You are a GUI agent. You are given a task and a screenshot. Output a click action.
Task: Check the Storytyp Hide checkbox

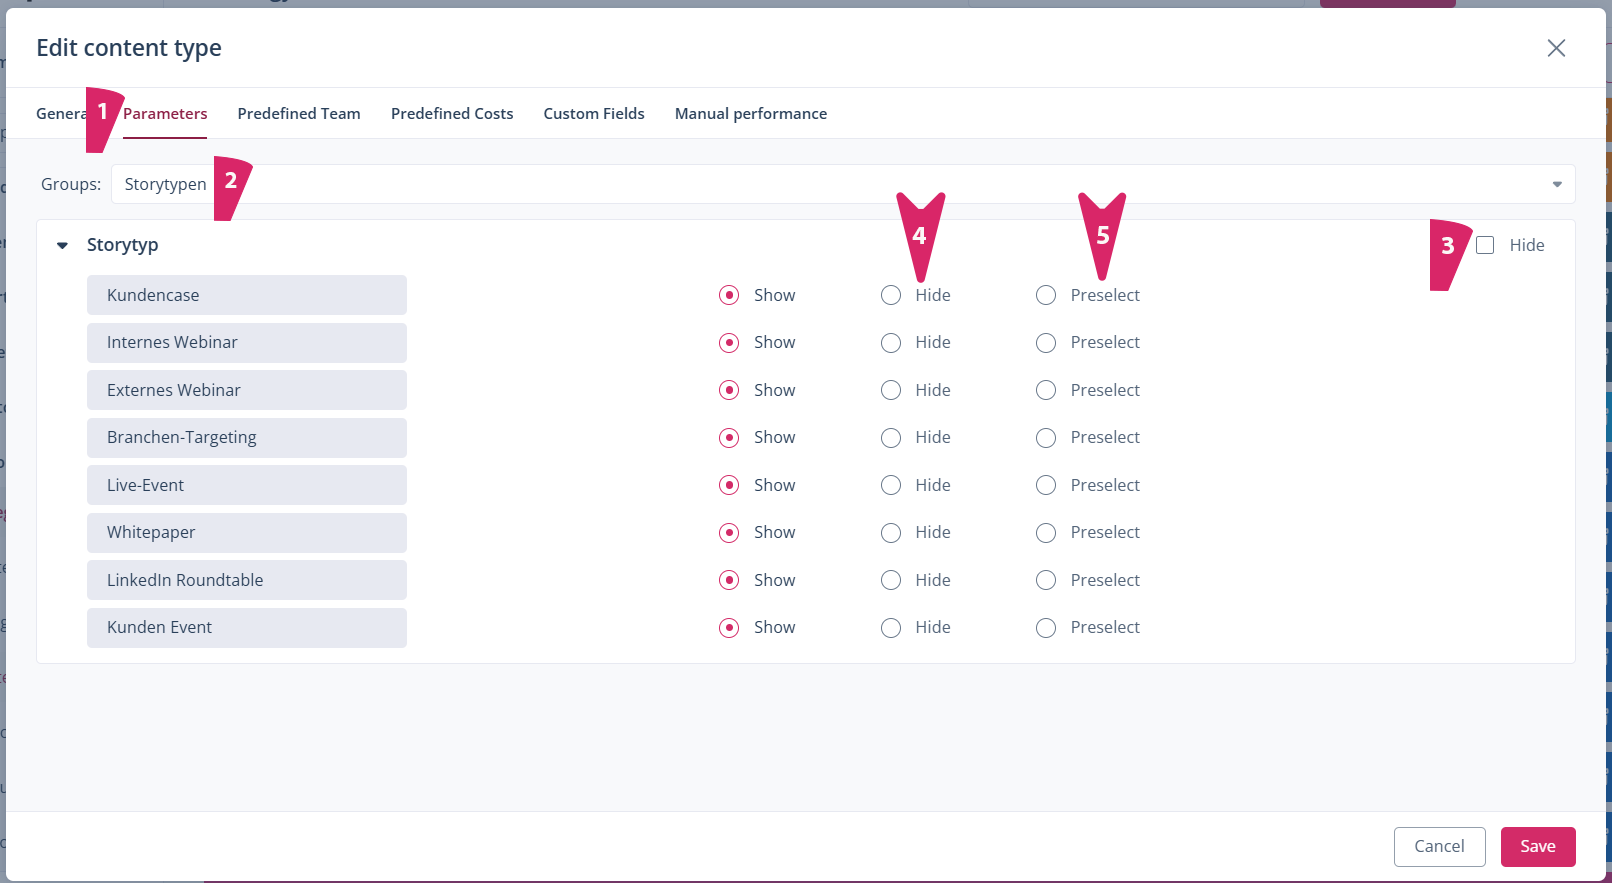[x=1485, y=246]
